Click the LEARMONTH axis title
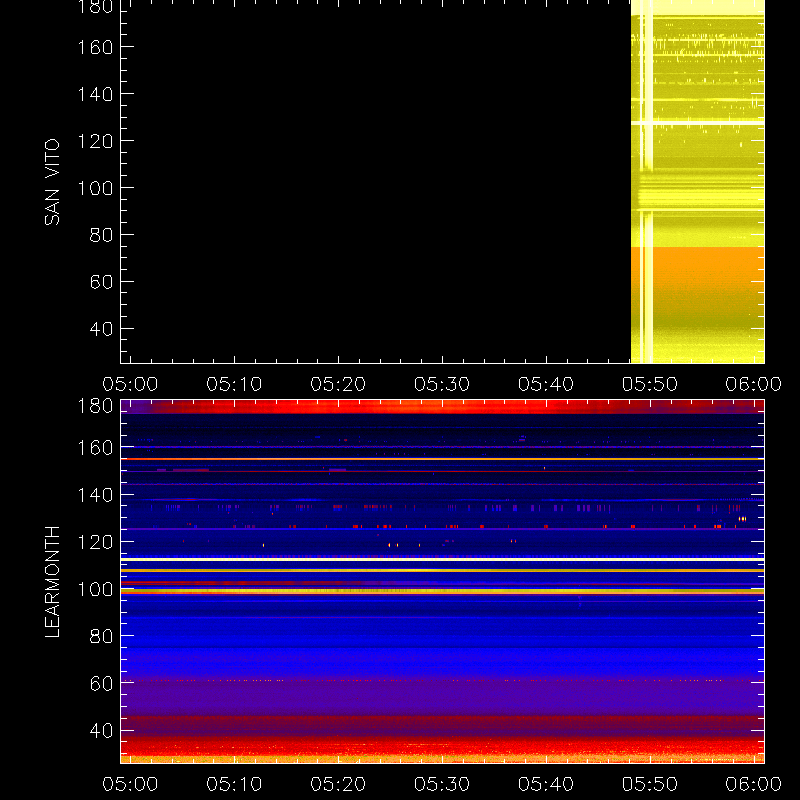 coord(52,582)
